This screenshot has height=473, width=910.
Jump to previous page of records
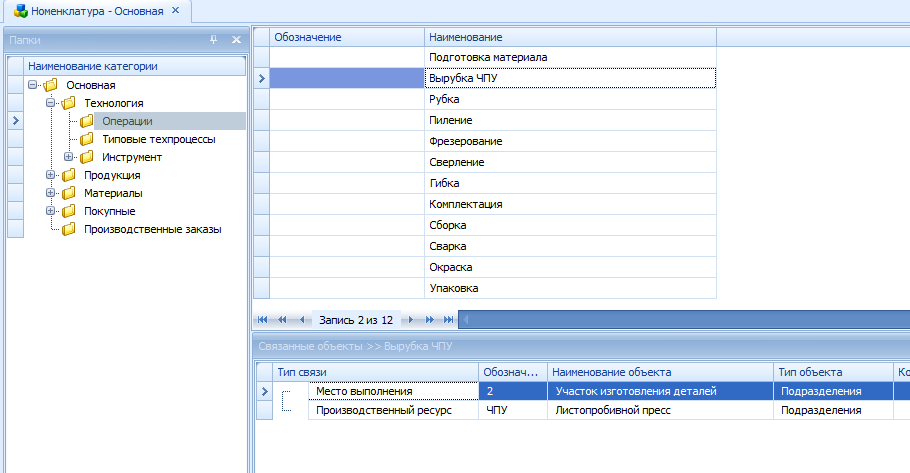[x=282, y=320]
